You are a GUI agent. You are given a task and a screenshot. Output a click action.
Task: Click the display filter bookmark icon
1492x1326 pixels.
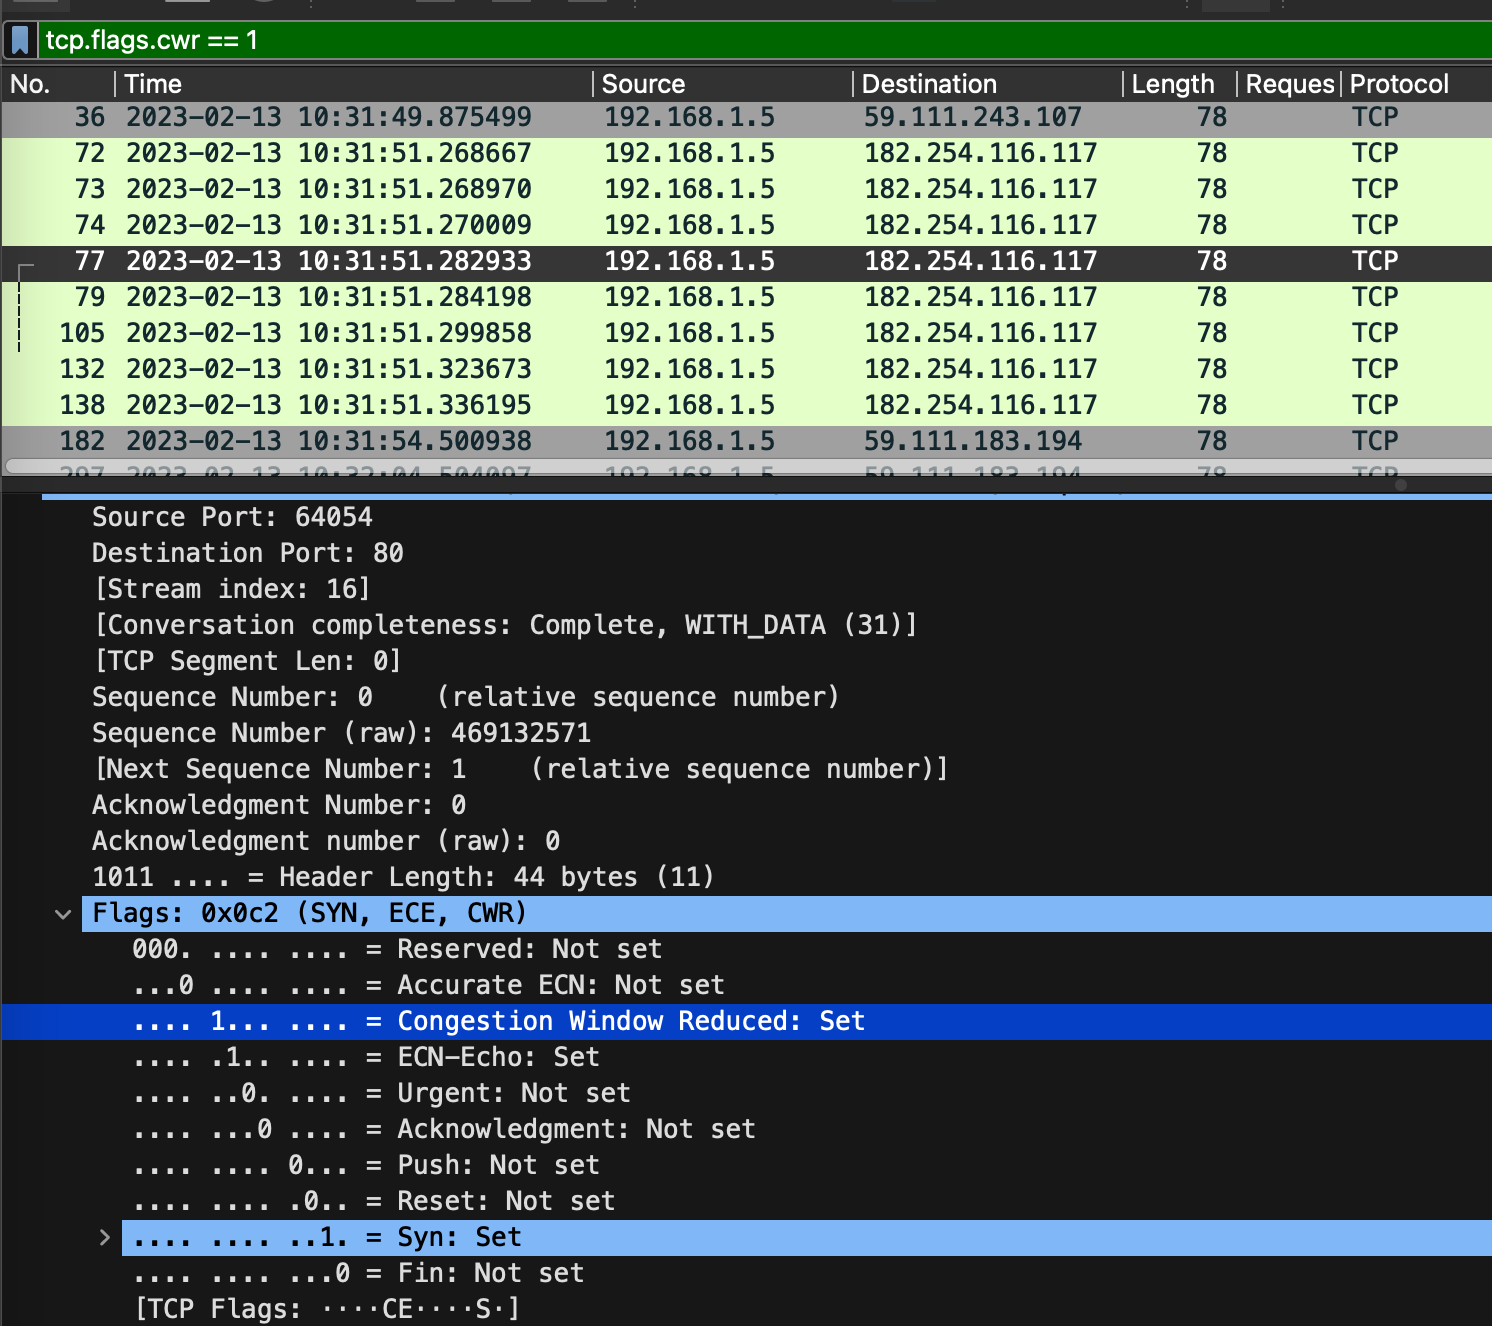click(x=20, y=41)
